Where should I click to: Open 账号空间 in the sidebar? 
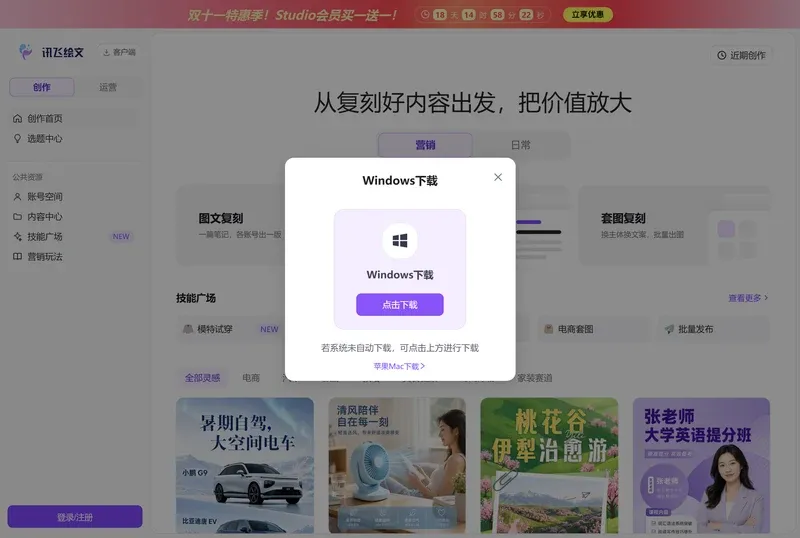click(x=74, y=197)
